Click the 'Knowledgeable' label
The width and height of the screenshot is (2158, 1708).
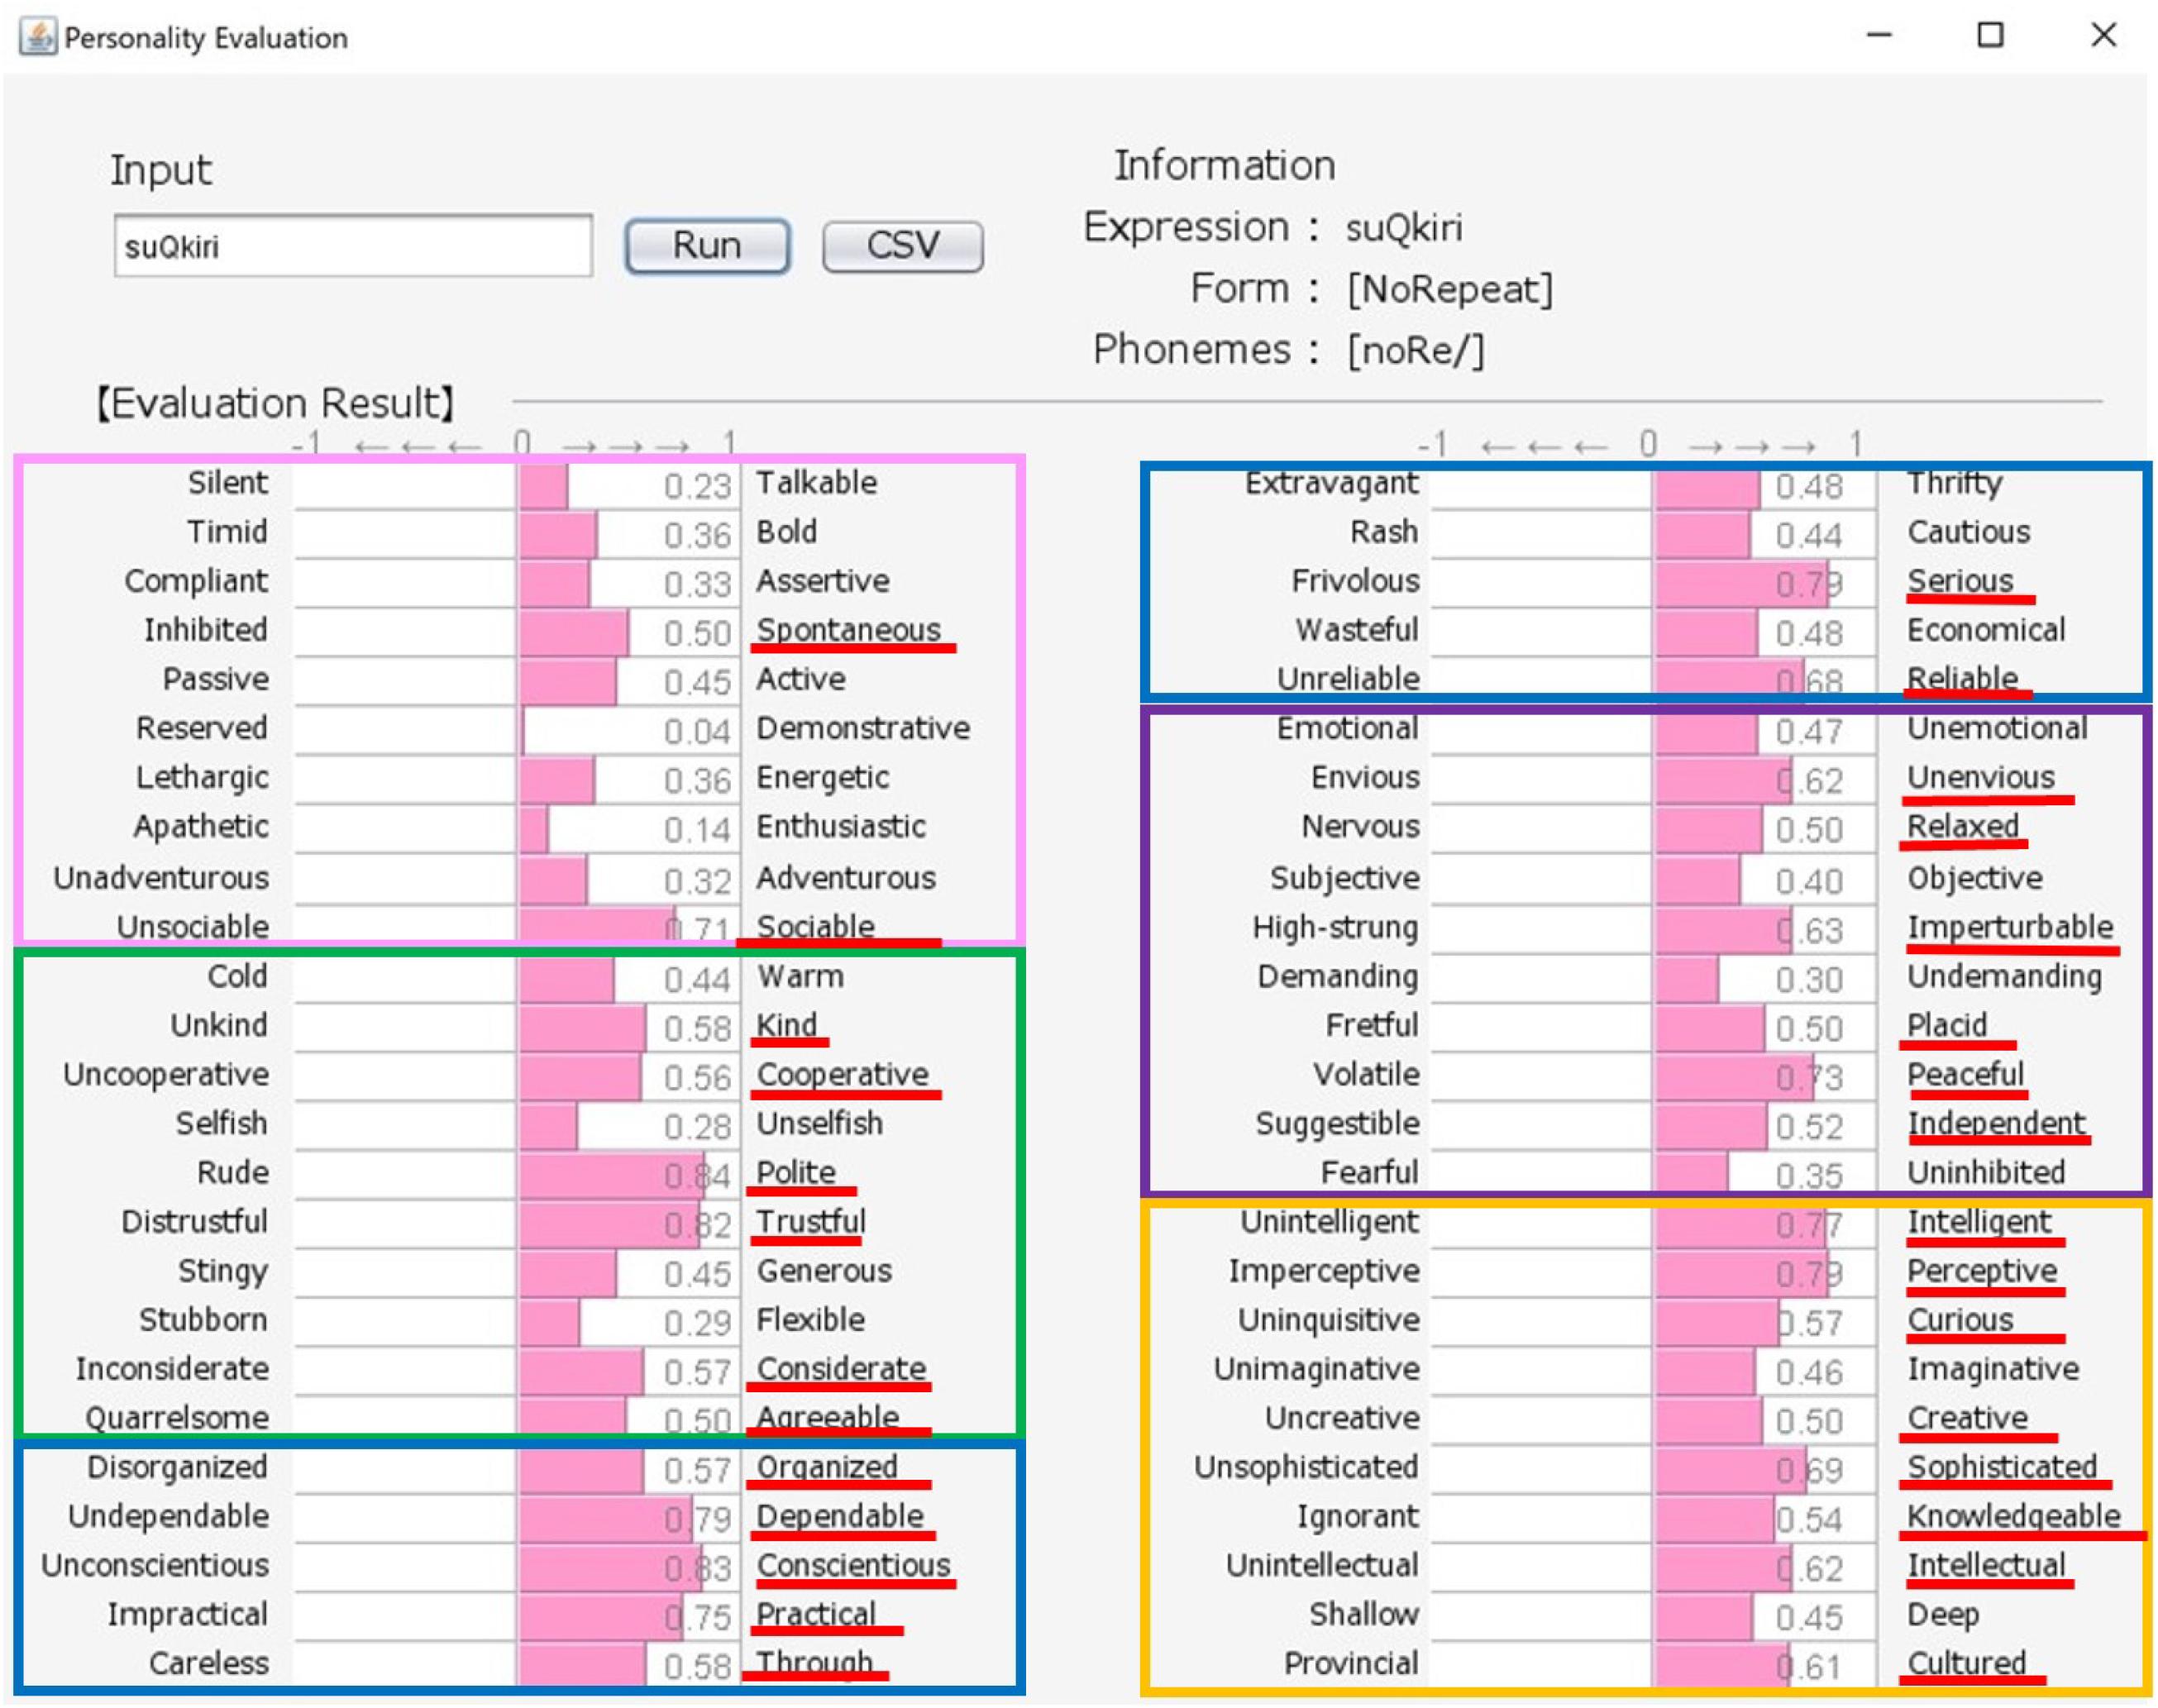(2013, 1517)
